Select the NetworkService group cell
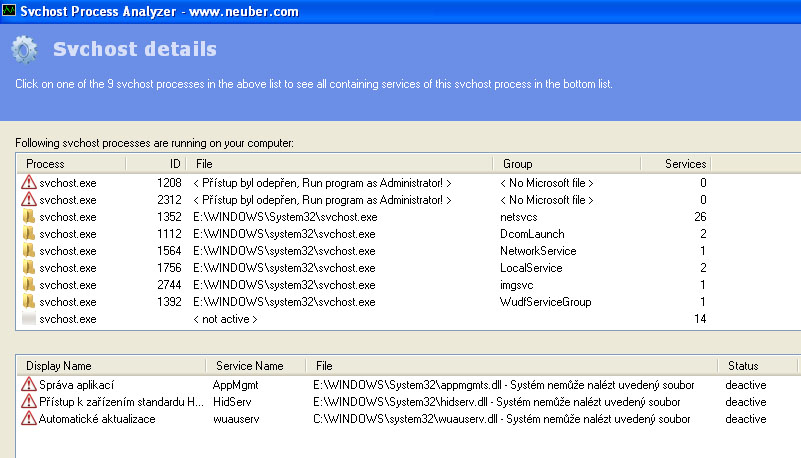The image size is (801, 458). coord(538,251)
